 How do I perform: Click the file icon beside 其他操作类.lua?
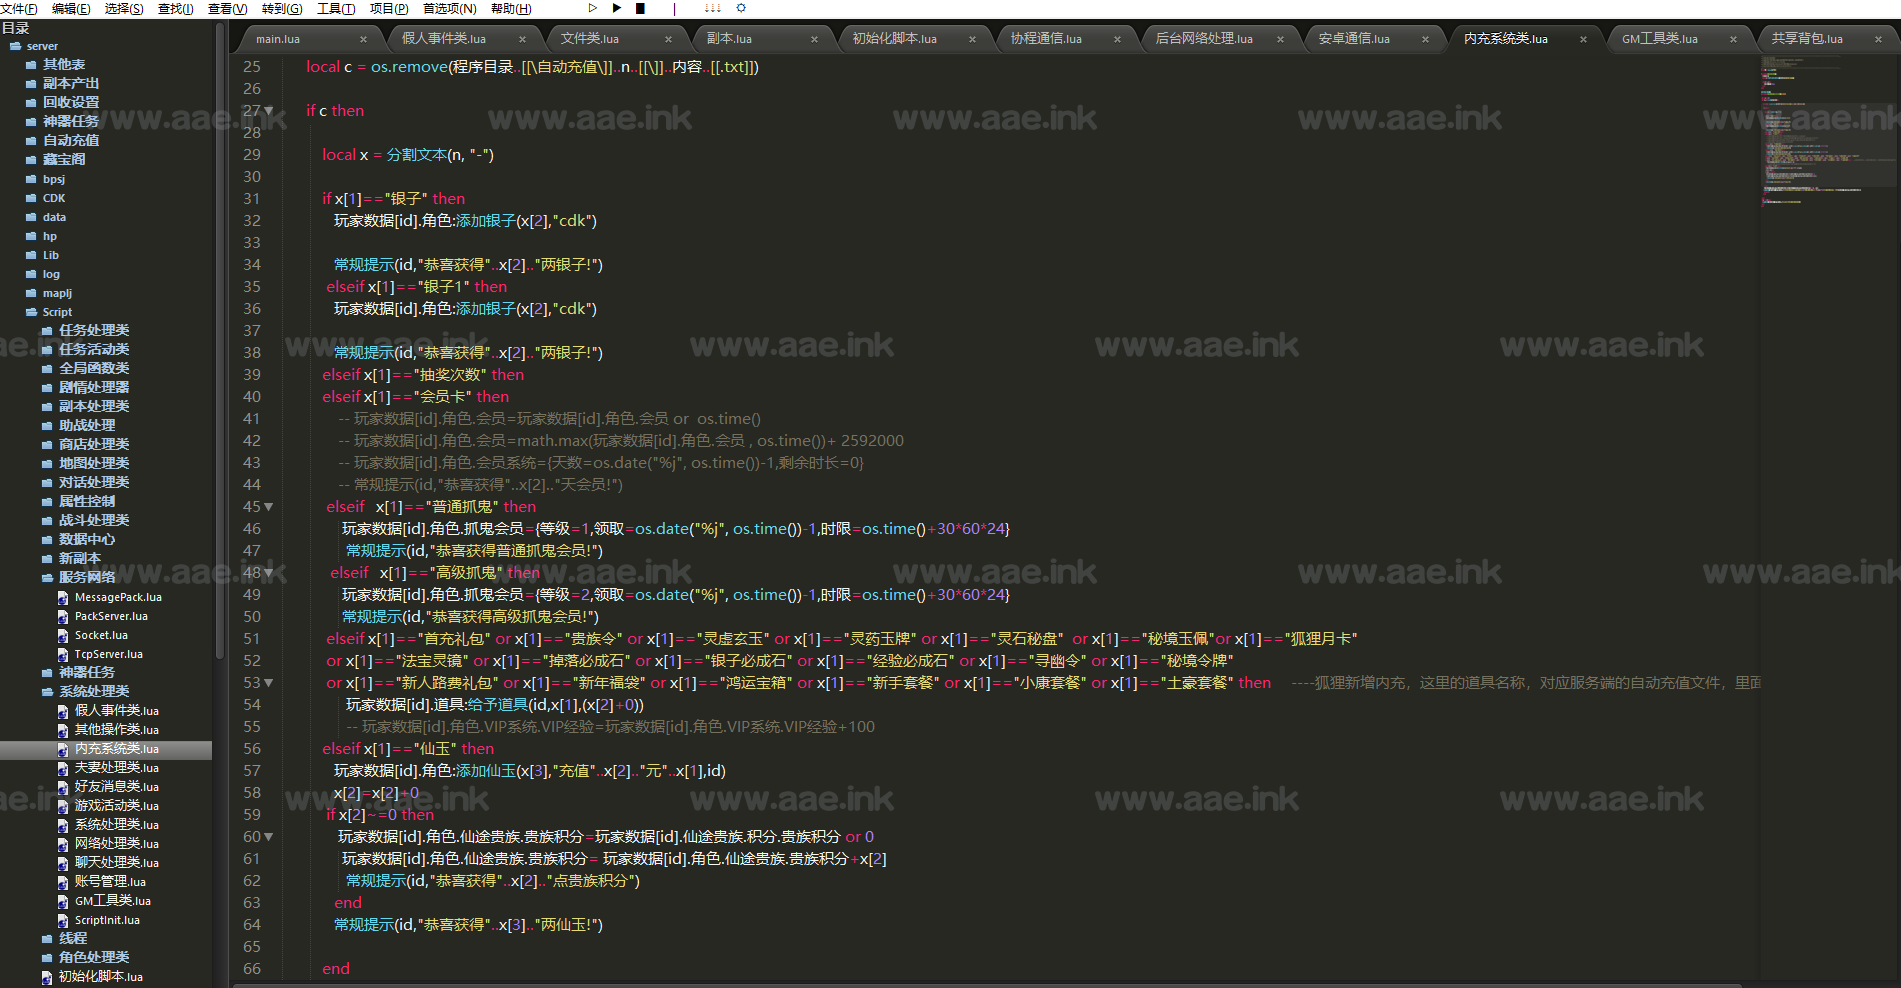pos(63,730)
